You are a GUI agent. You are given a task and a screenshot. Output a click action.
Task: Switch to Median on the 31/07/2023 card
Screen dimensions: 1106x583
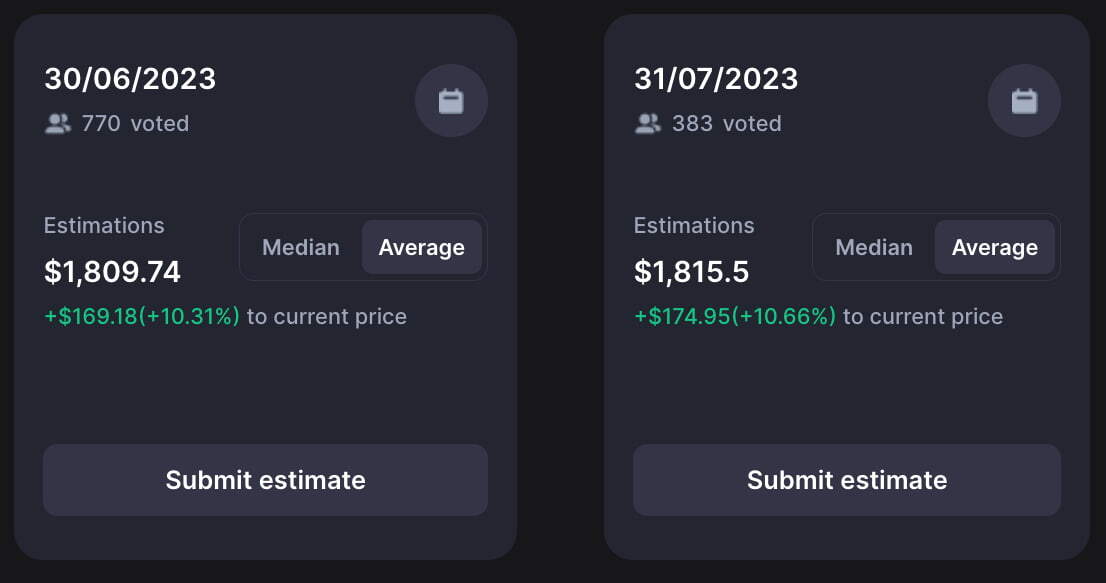874,247
